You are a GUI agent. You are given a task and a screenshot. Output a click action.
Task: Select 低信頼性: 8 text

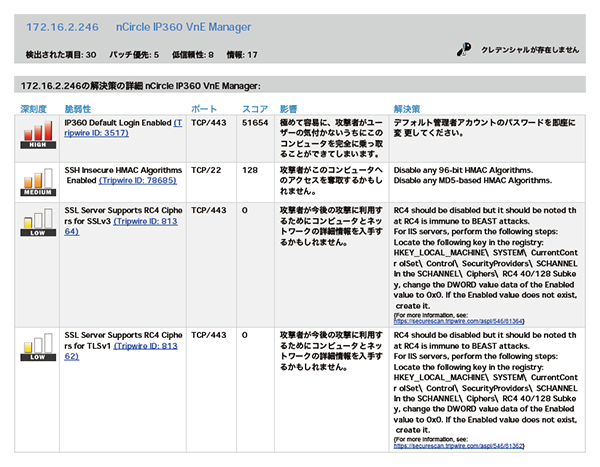(192, 55)
